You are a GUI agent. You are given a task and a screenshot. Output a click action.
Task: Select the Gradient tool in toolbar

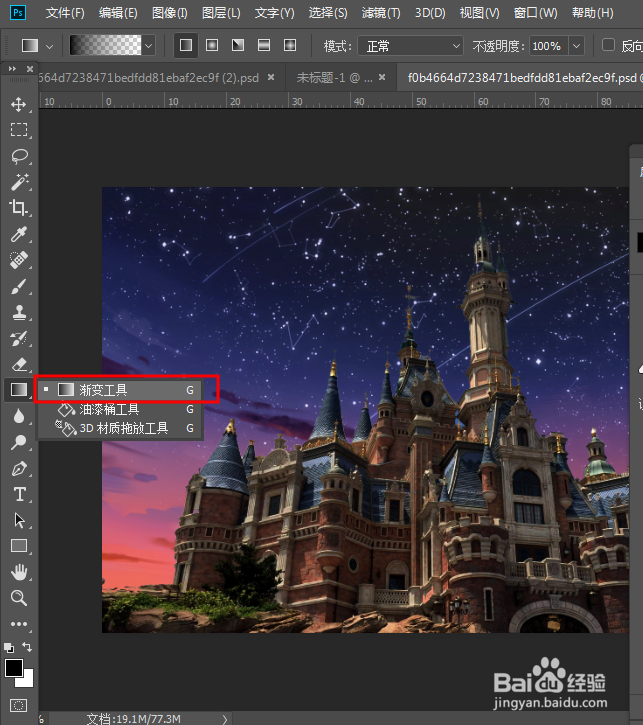point(18,390)
